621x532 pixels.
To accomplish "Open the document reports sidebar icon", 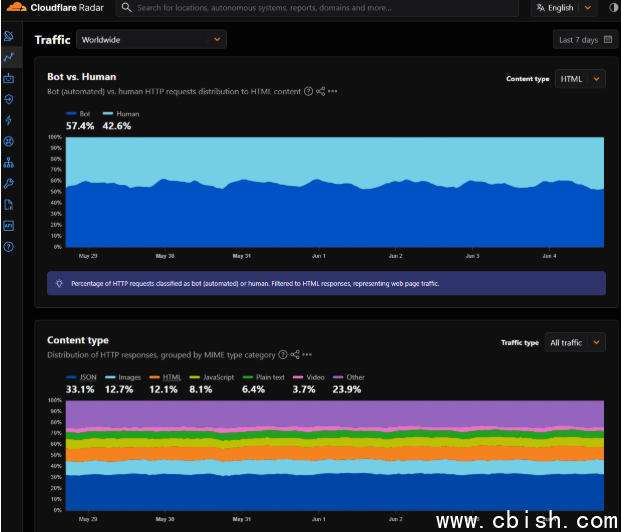I will [x=9, y=205].
